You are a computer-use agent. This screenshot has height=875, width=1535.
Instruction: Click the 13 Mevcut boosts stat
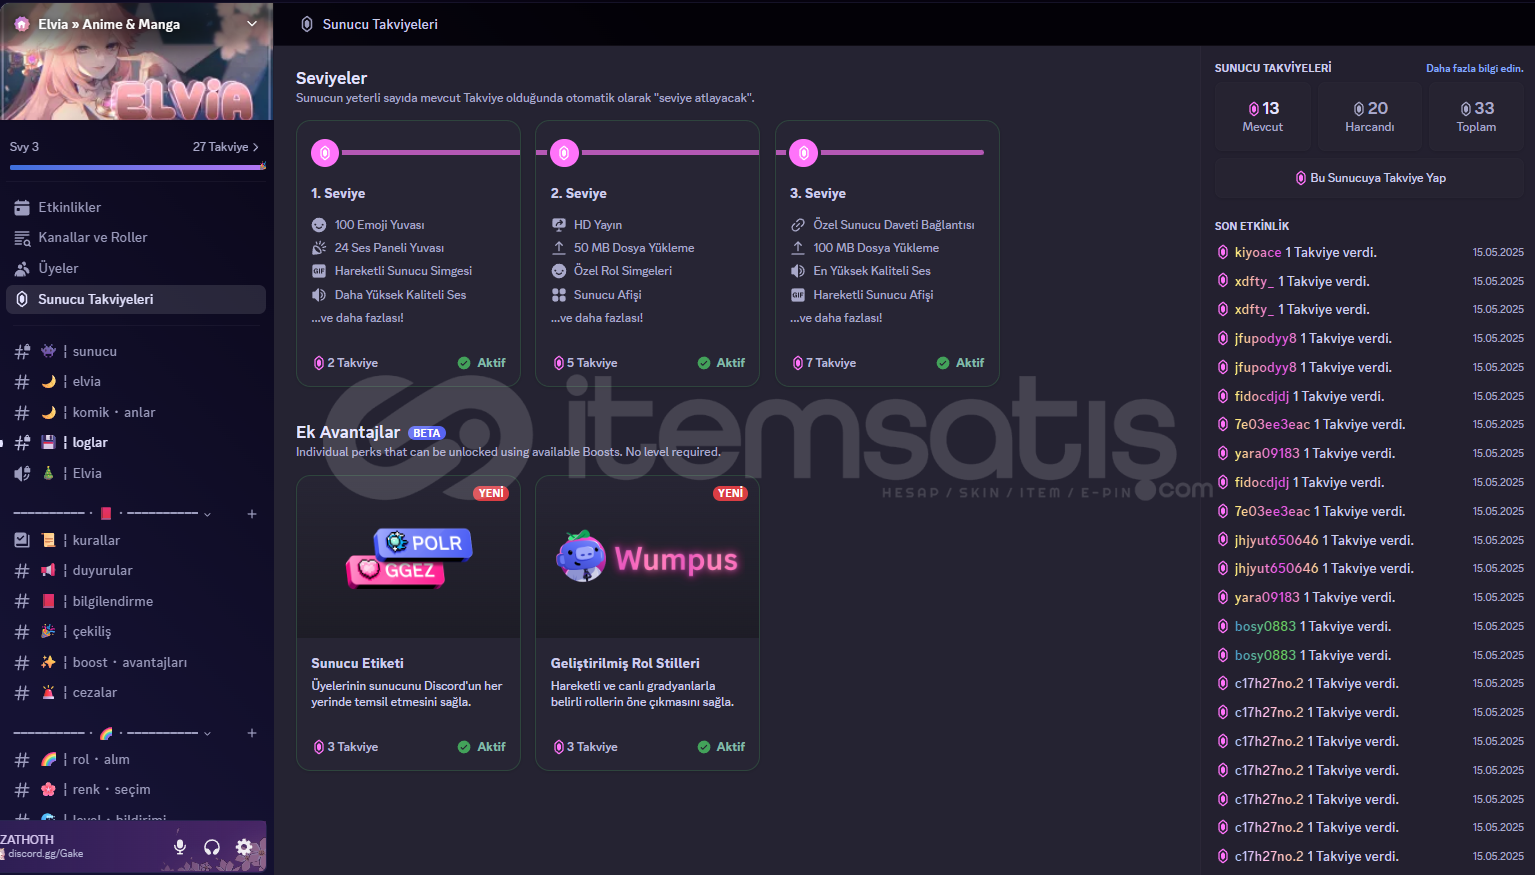point(1263,116)
